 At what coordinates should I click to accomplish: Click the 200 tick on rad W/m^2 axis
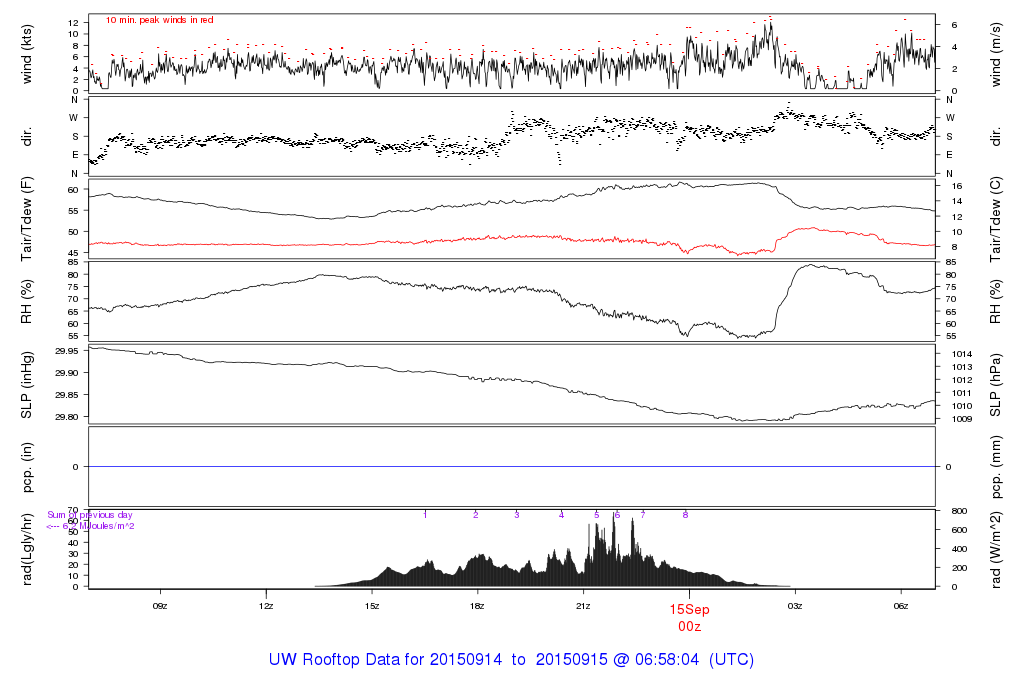[x=959, y=568]
